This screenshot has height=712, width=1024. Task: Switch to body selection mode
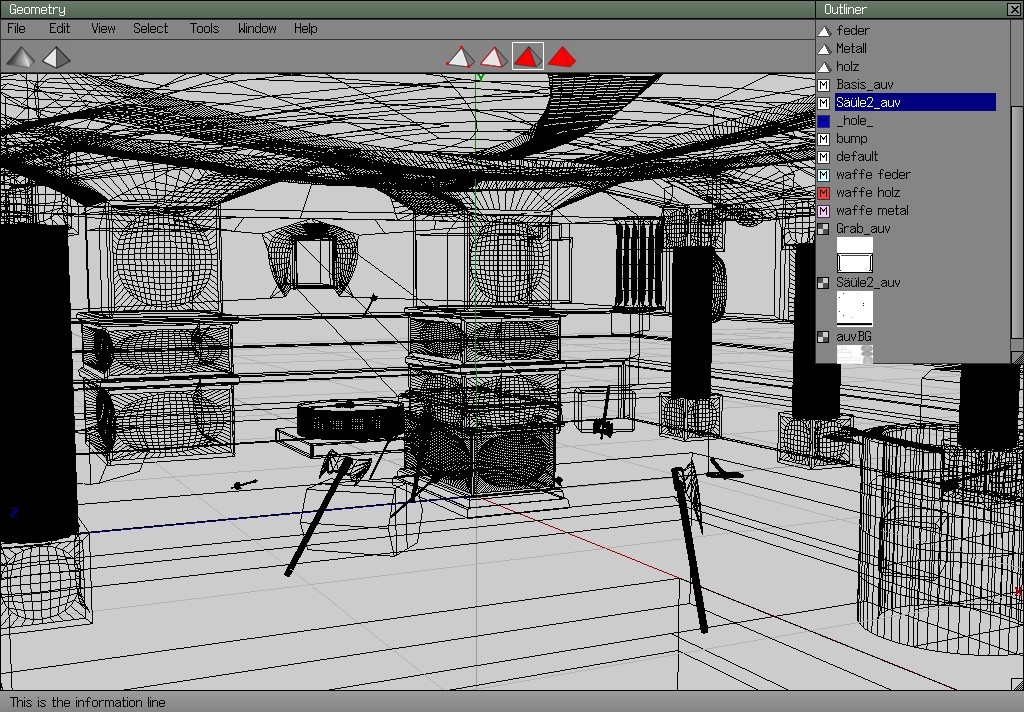click(x=562, y=57)
